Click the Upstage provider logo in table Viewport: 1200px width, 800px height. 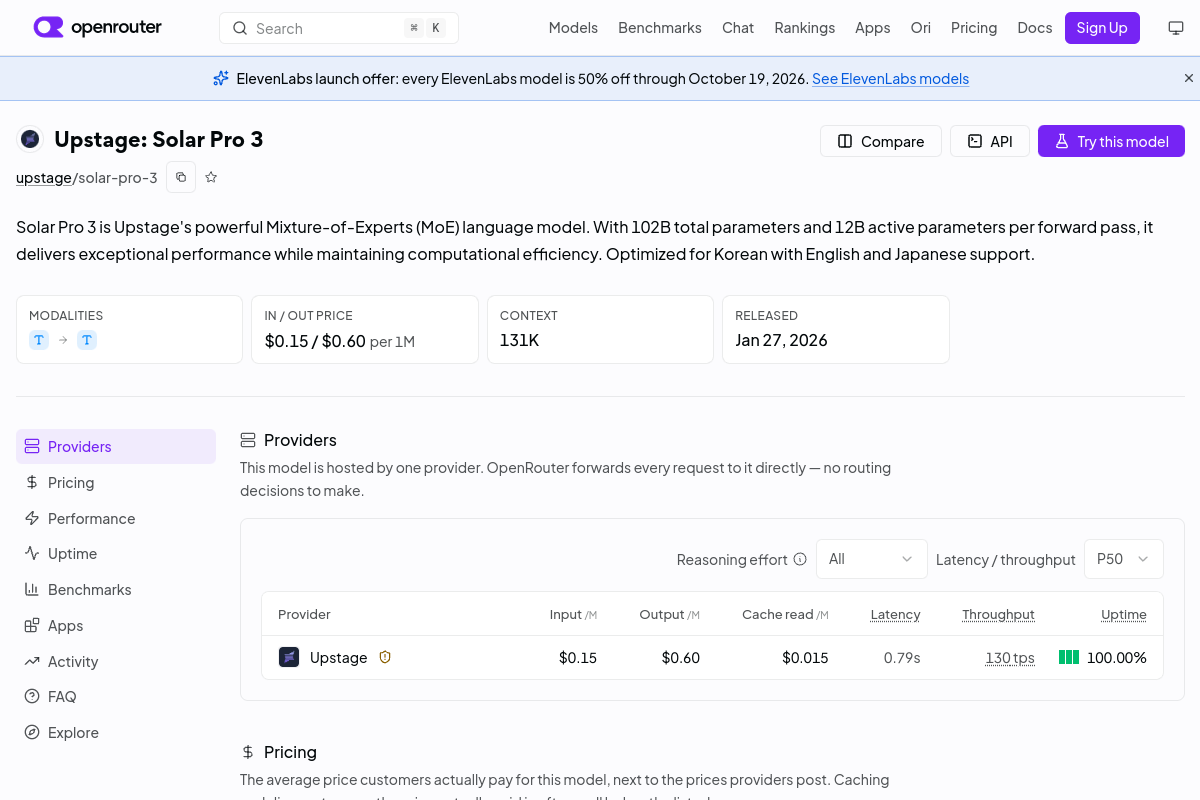click(x=289, y=657)
